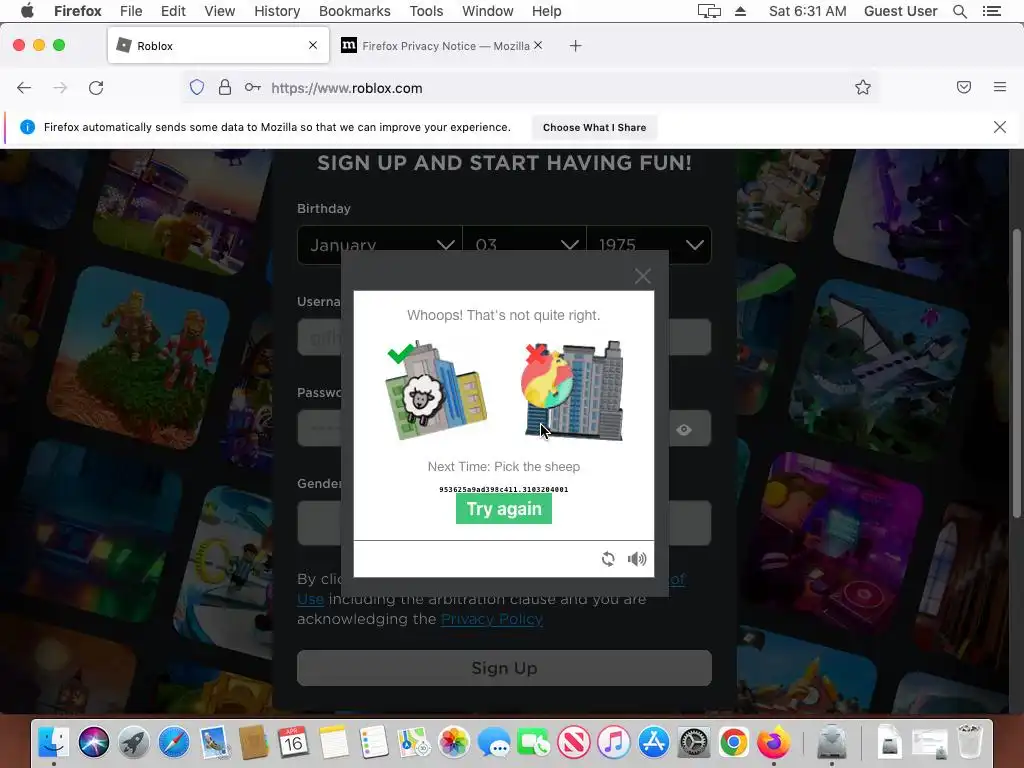Switch to the Roblox tab
Screen dimensions: 1024x768
(x=218, y=46)
